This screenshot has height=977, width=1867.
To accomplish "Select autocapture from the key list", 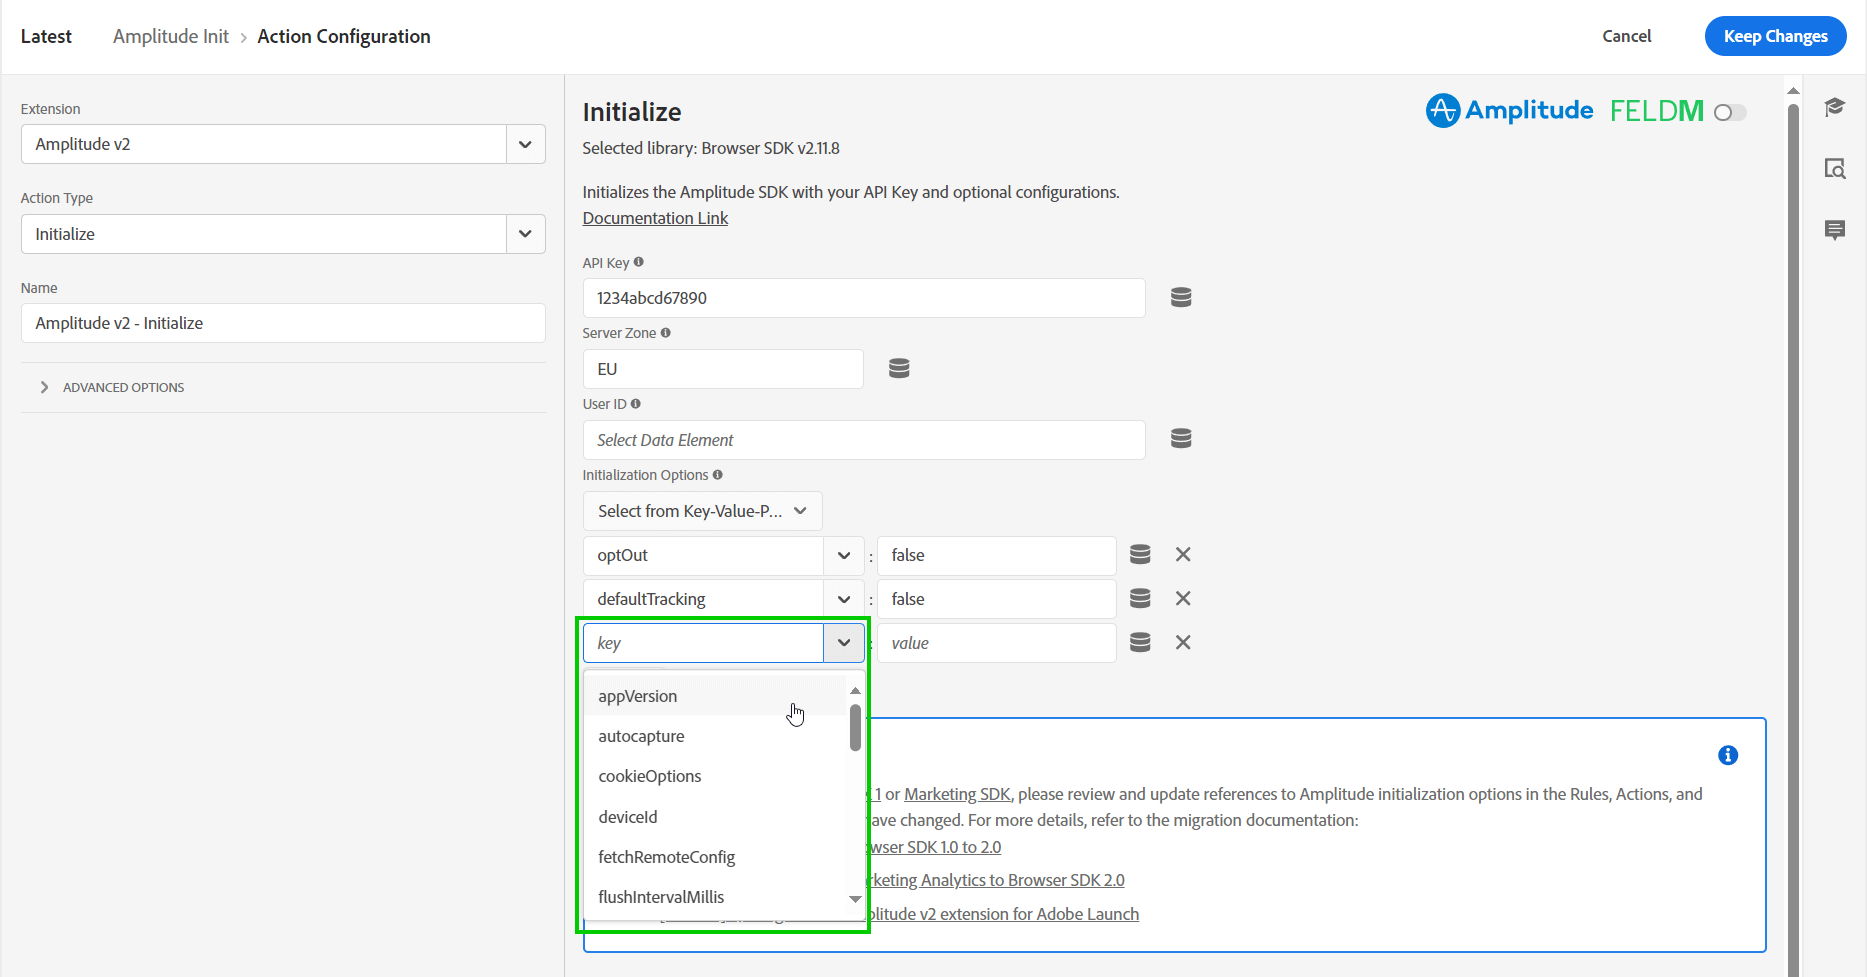I will [715, 736].
